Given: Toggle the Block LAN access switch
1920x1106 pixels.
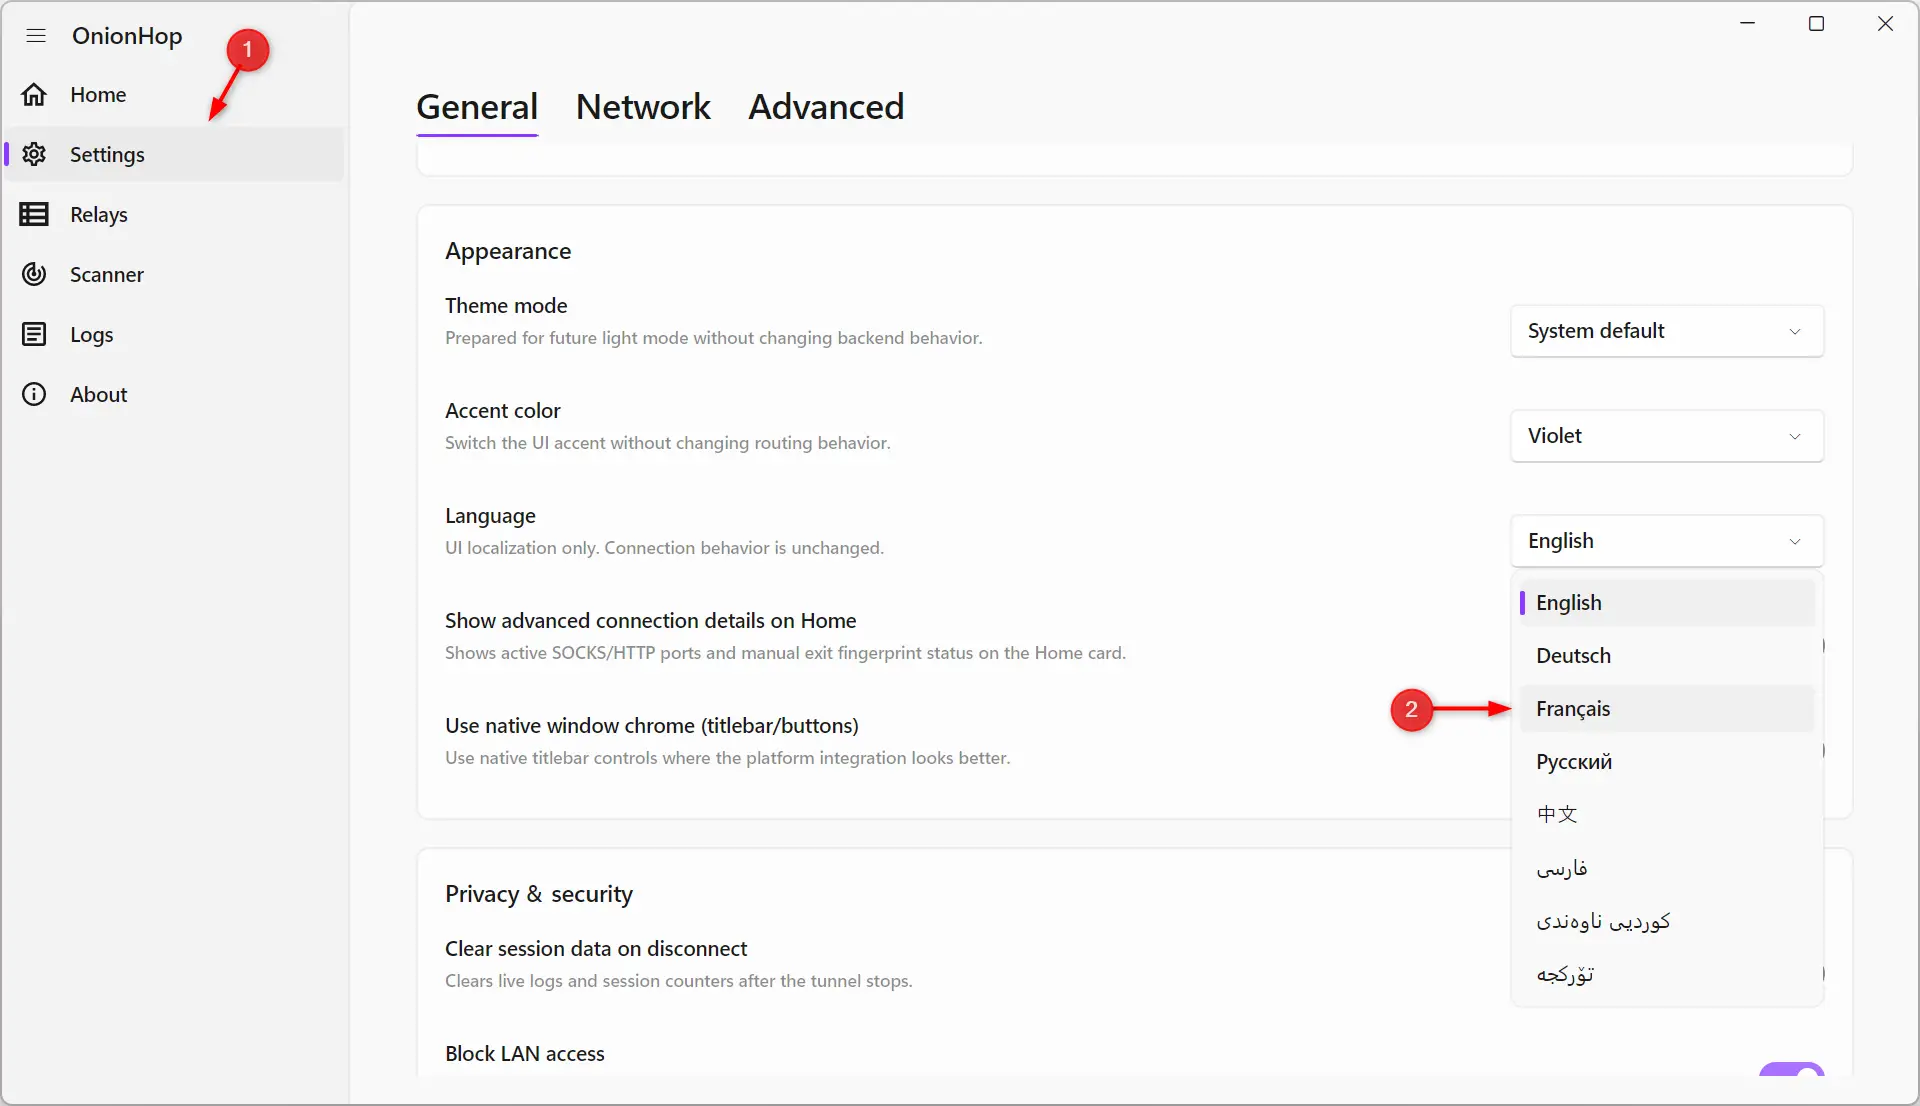Looking at the screenshot, I should 1792,1071.
